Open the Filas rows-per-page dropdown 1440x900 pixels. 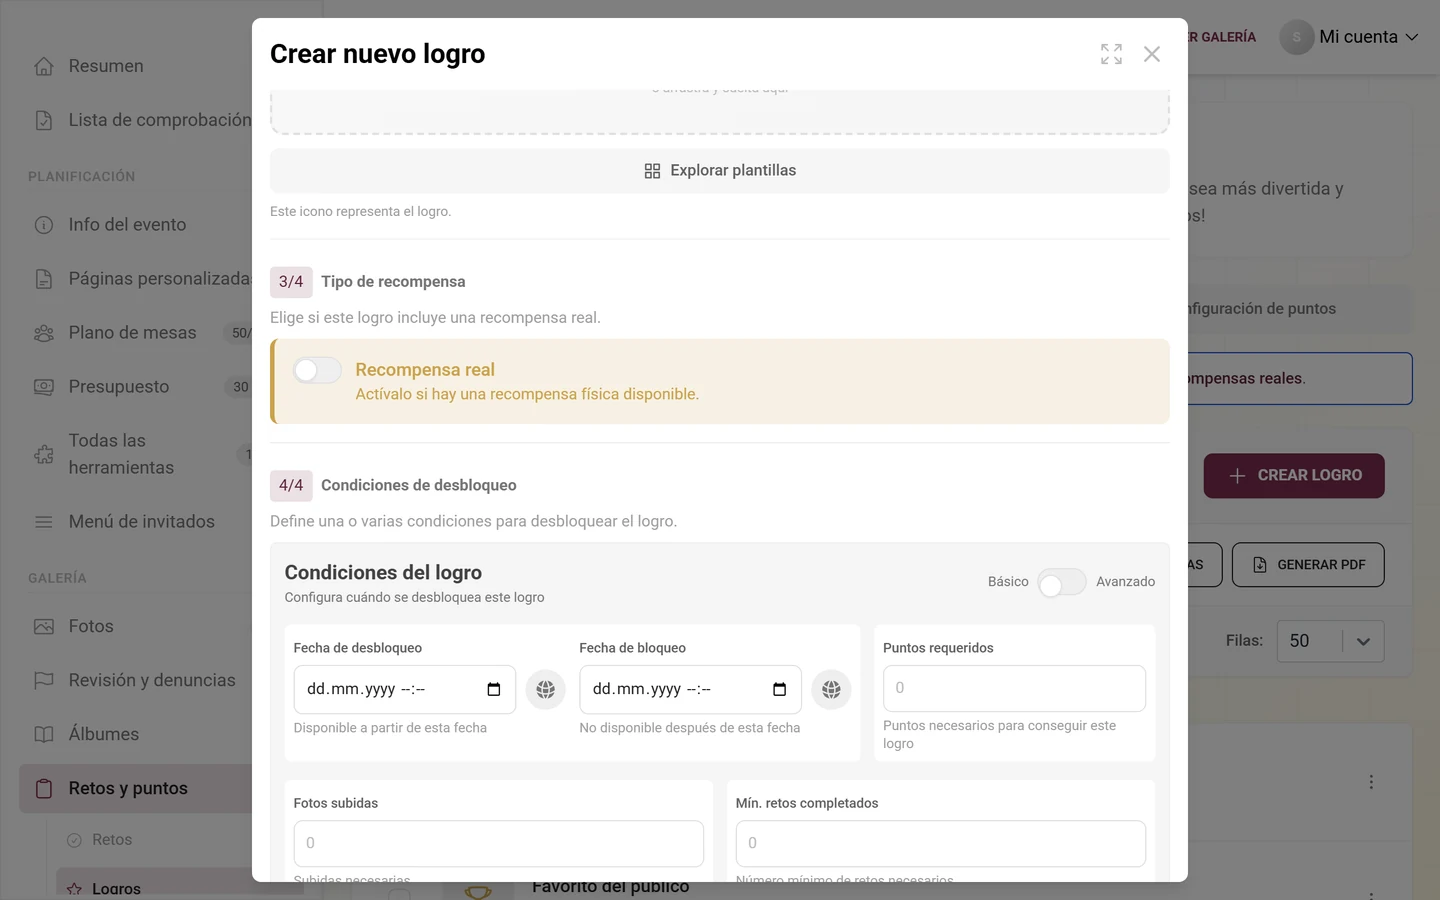click(1330, 641)
